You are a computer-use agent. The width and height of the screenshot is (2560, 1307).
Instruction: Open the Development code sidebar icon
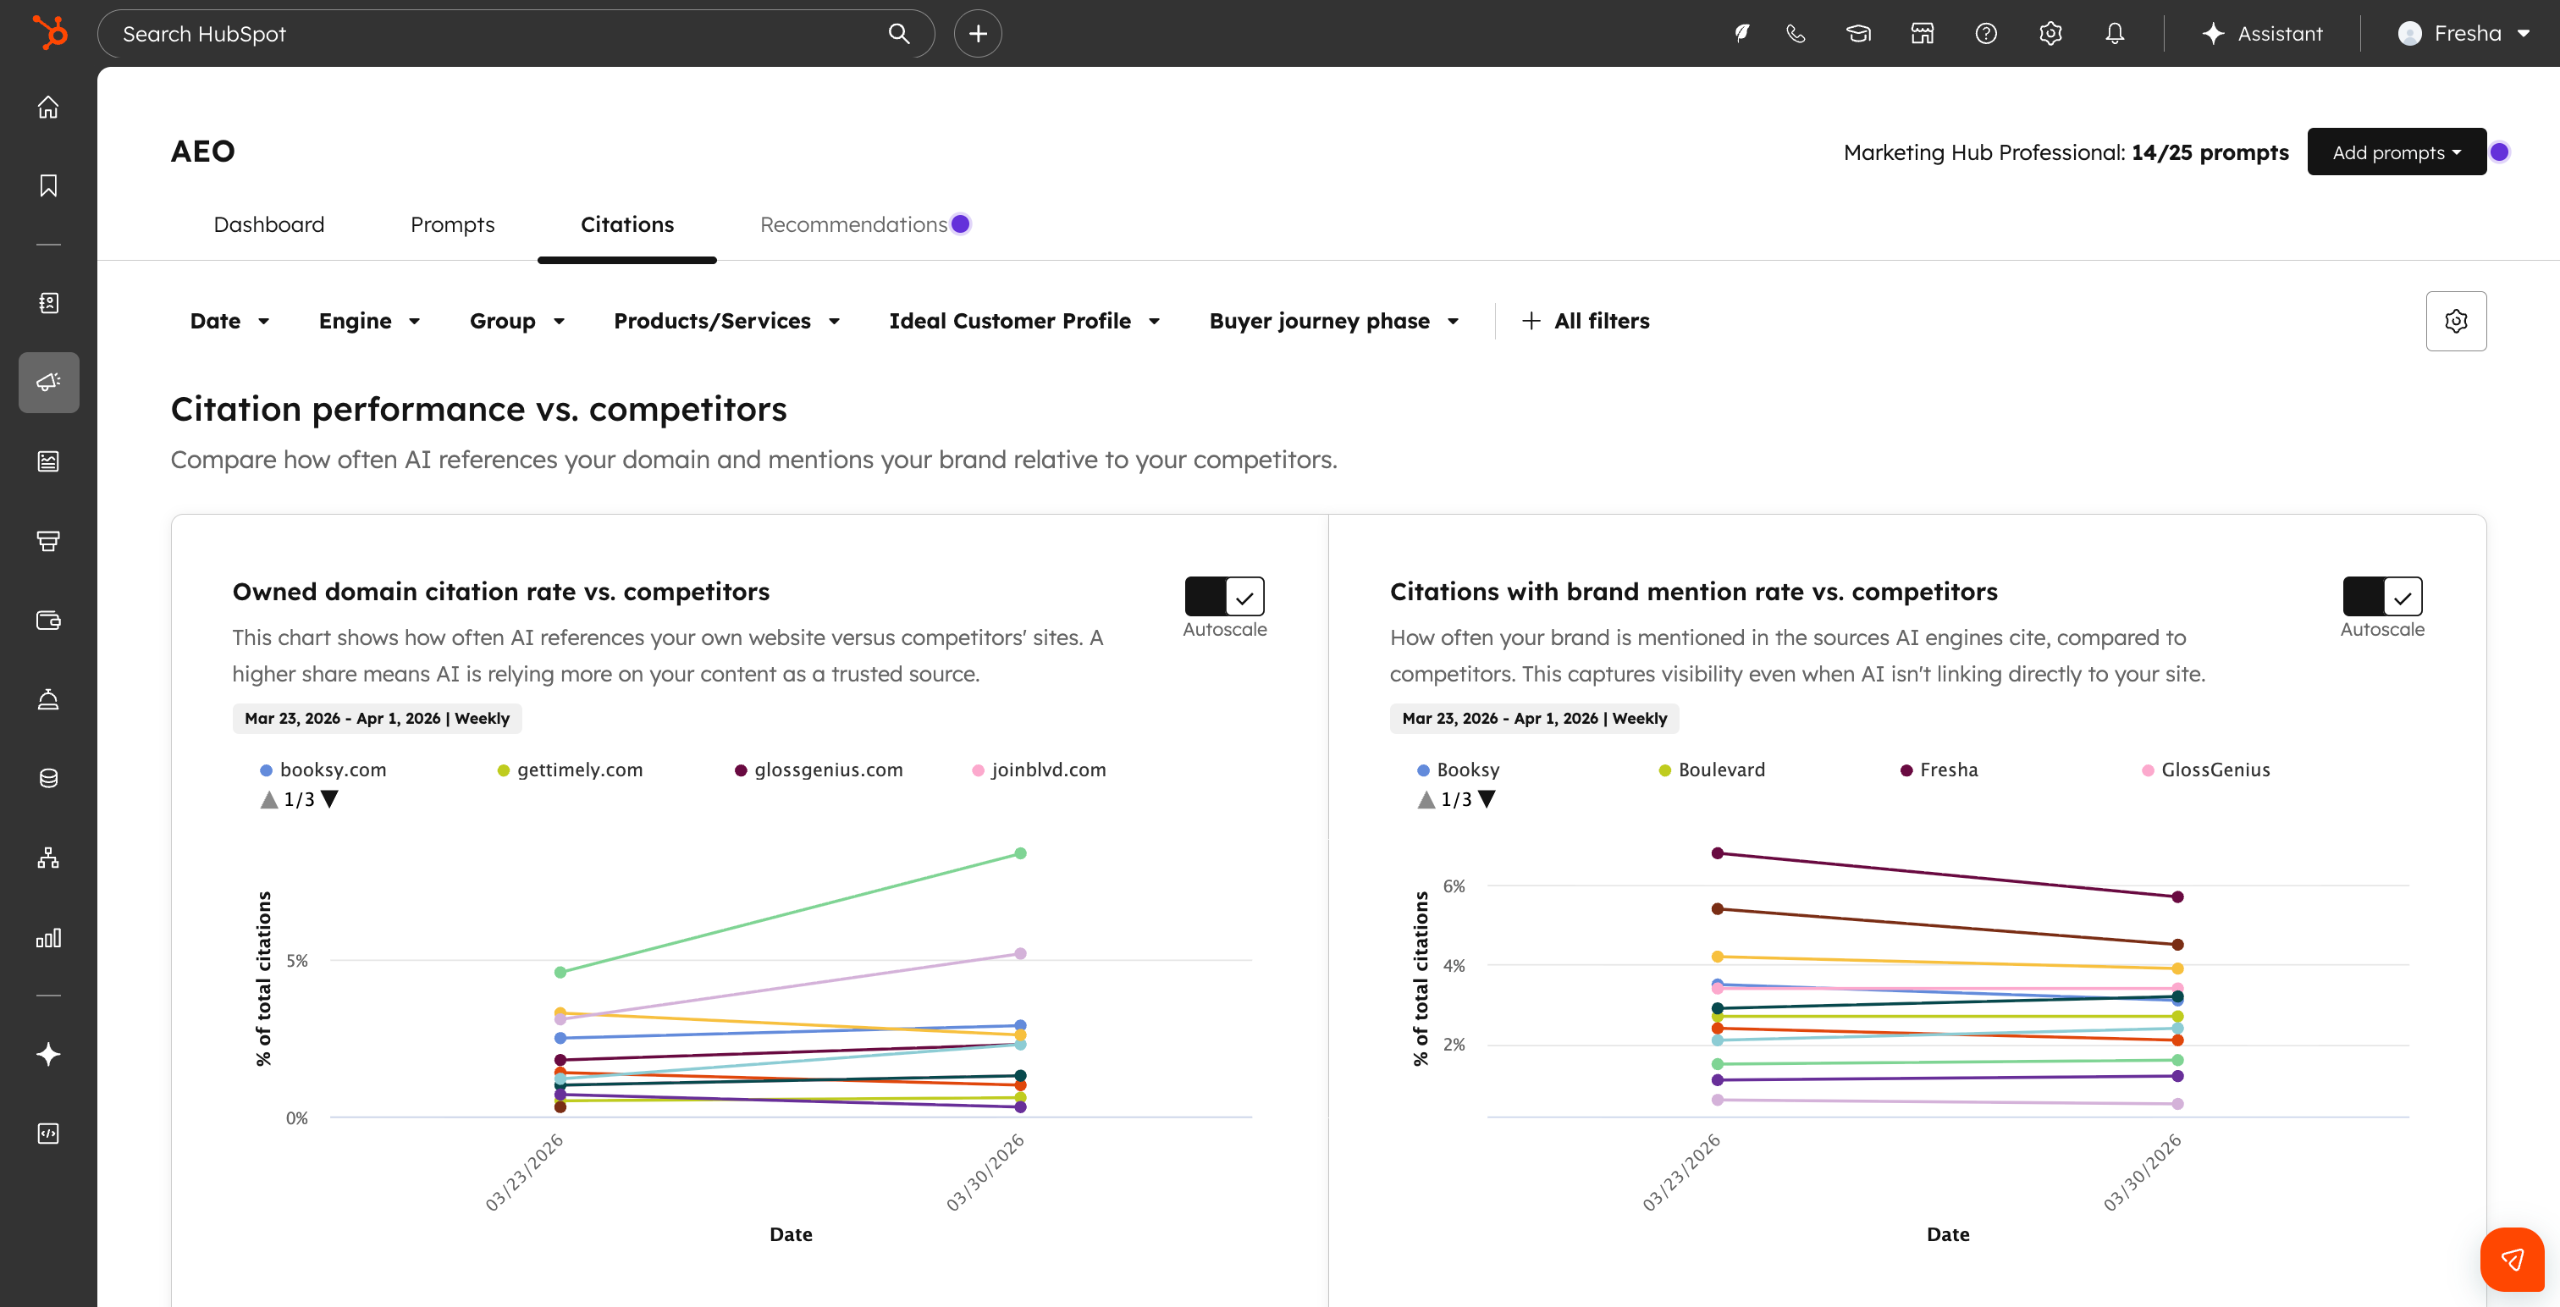point(48,1133)
